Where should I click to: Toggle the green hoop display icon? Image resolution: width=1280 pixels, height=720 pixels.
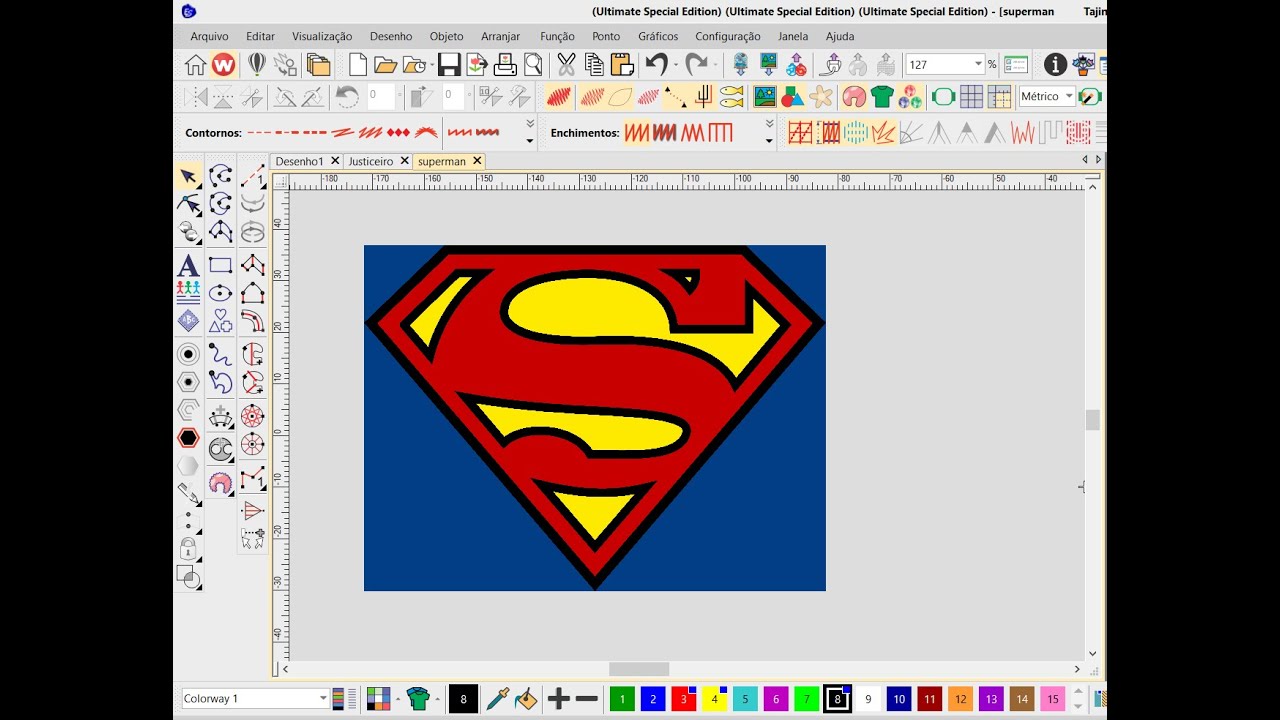pyautogui.click(x=943, y=97)
